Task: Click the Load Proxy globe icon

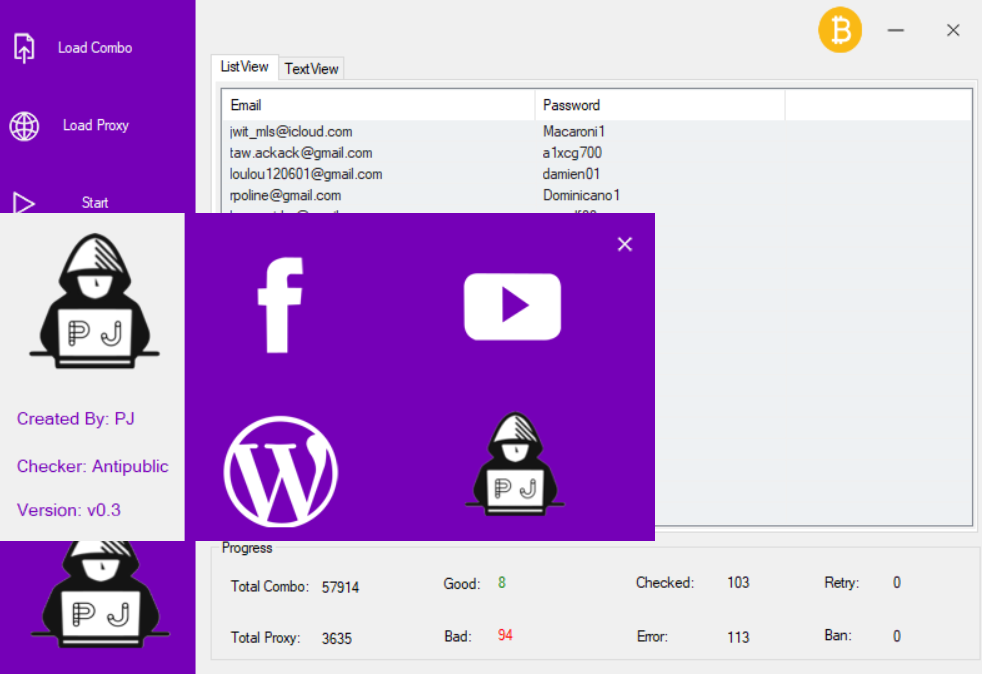Action: click(24, 126)
